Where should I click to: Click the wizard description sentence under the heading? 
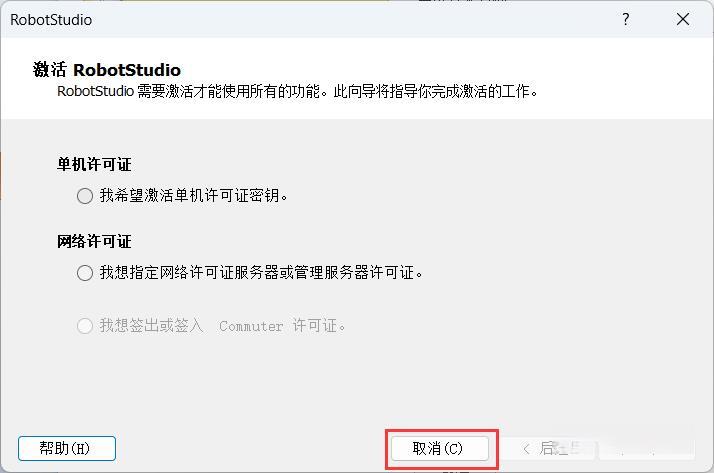297,91
